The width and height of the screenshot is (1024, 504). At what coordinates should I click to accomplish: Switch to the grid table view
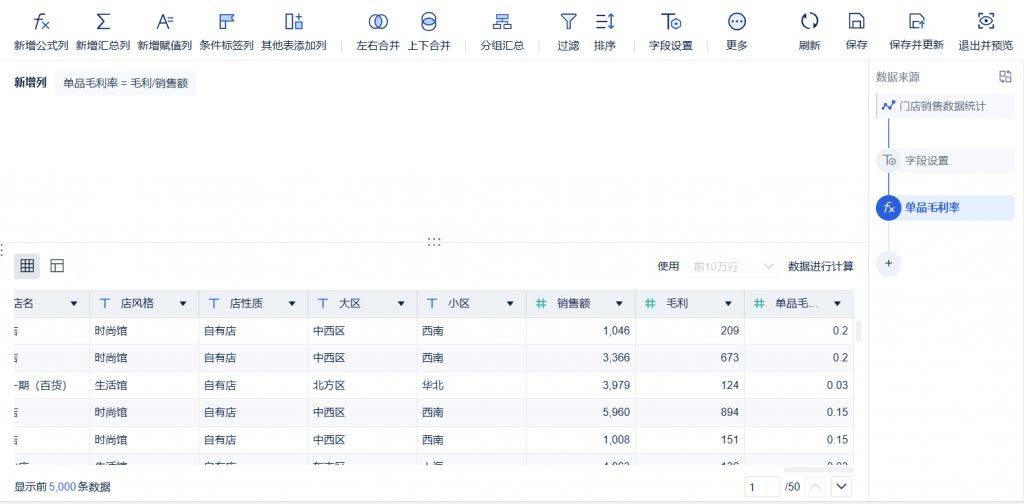(27, 266)
